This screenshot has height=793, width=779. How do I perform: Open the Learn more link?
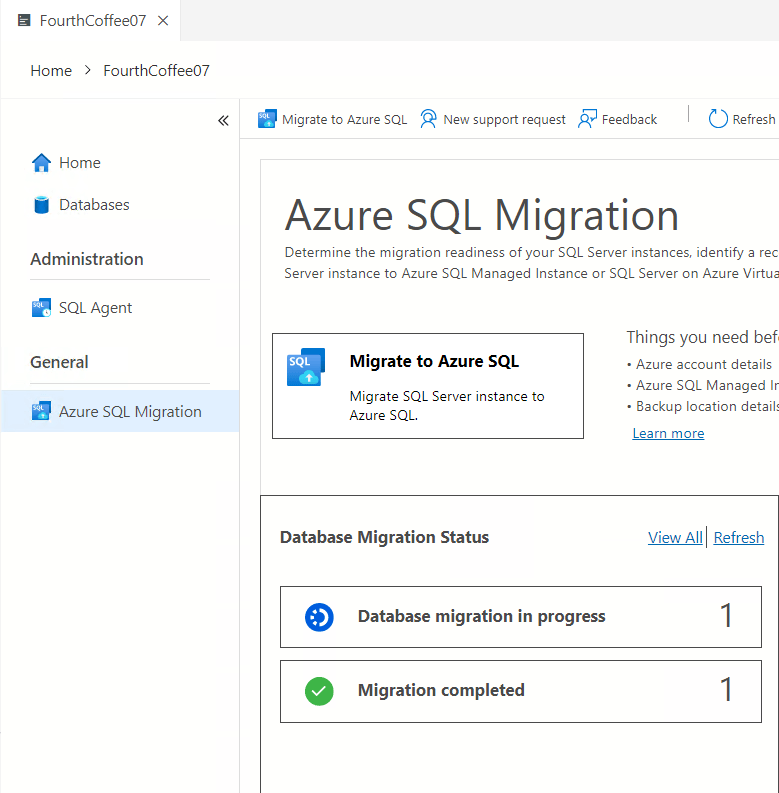coord(668,433)
